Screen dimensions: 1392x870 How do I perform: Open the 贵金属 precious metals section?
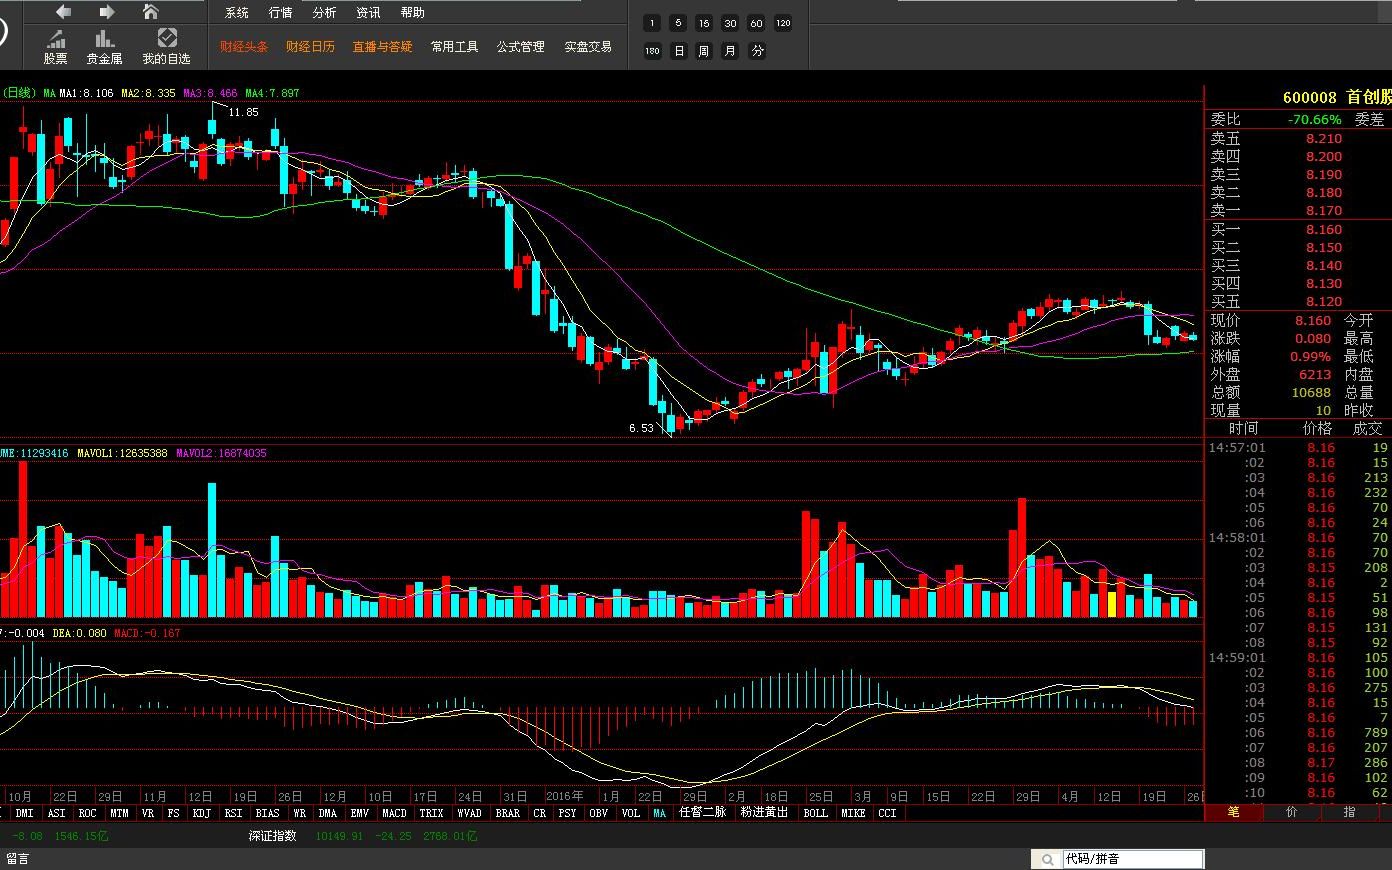[104, 47]
